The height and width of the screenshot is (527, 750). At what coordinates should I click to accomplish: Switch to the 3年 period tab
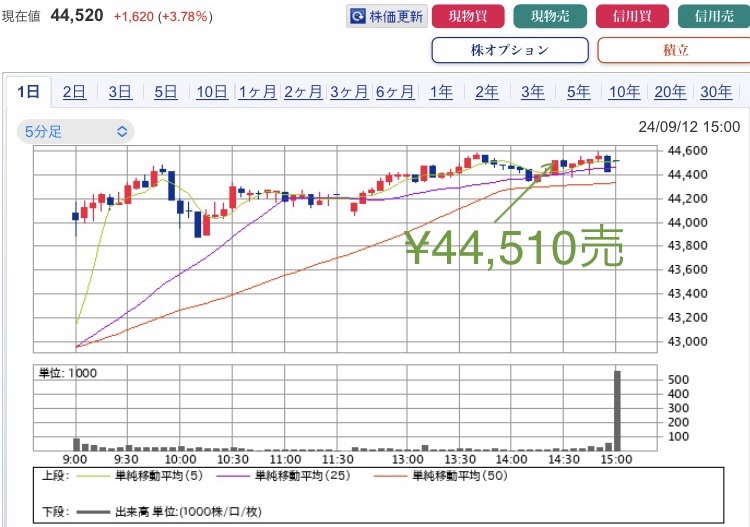pos(533,91)
